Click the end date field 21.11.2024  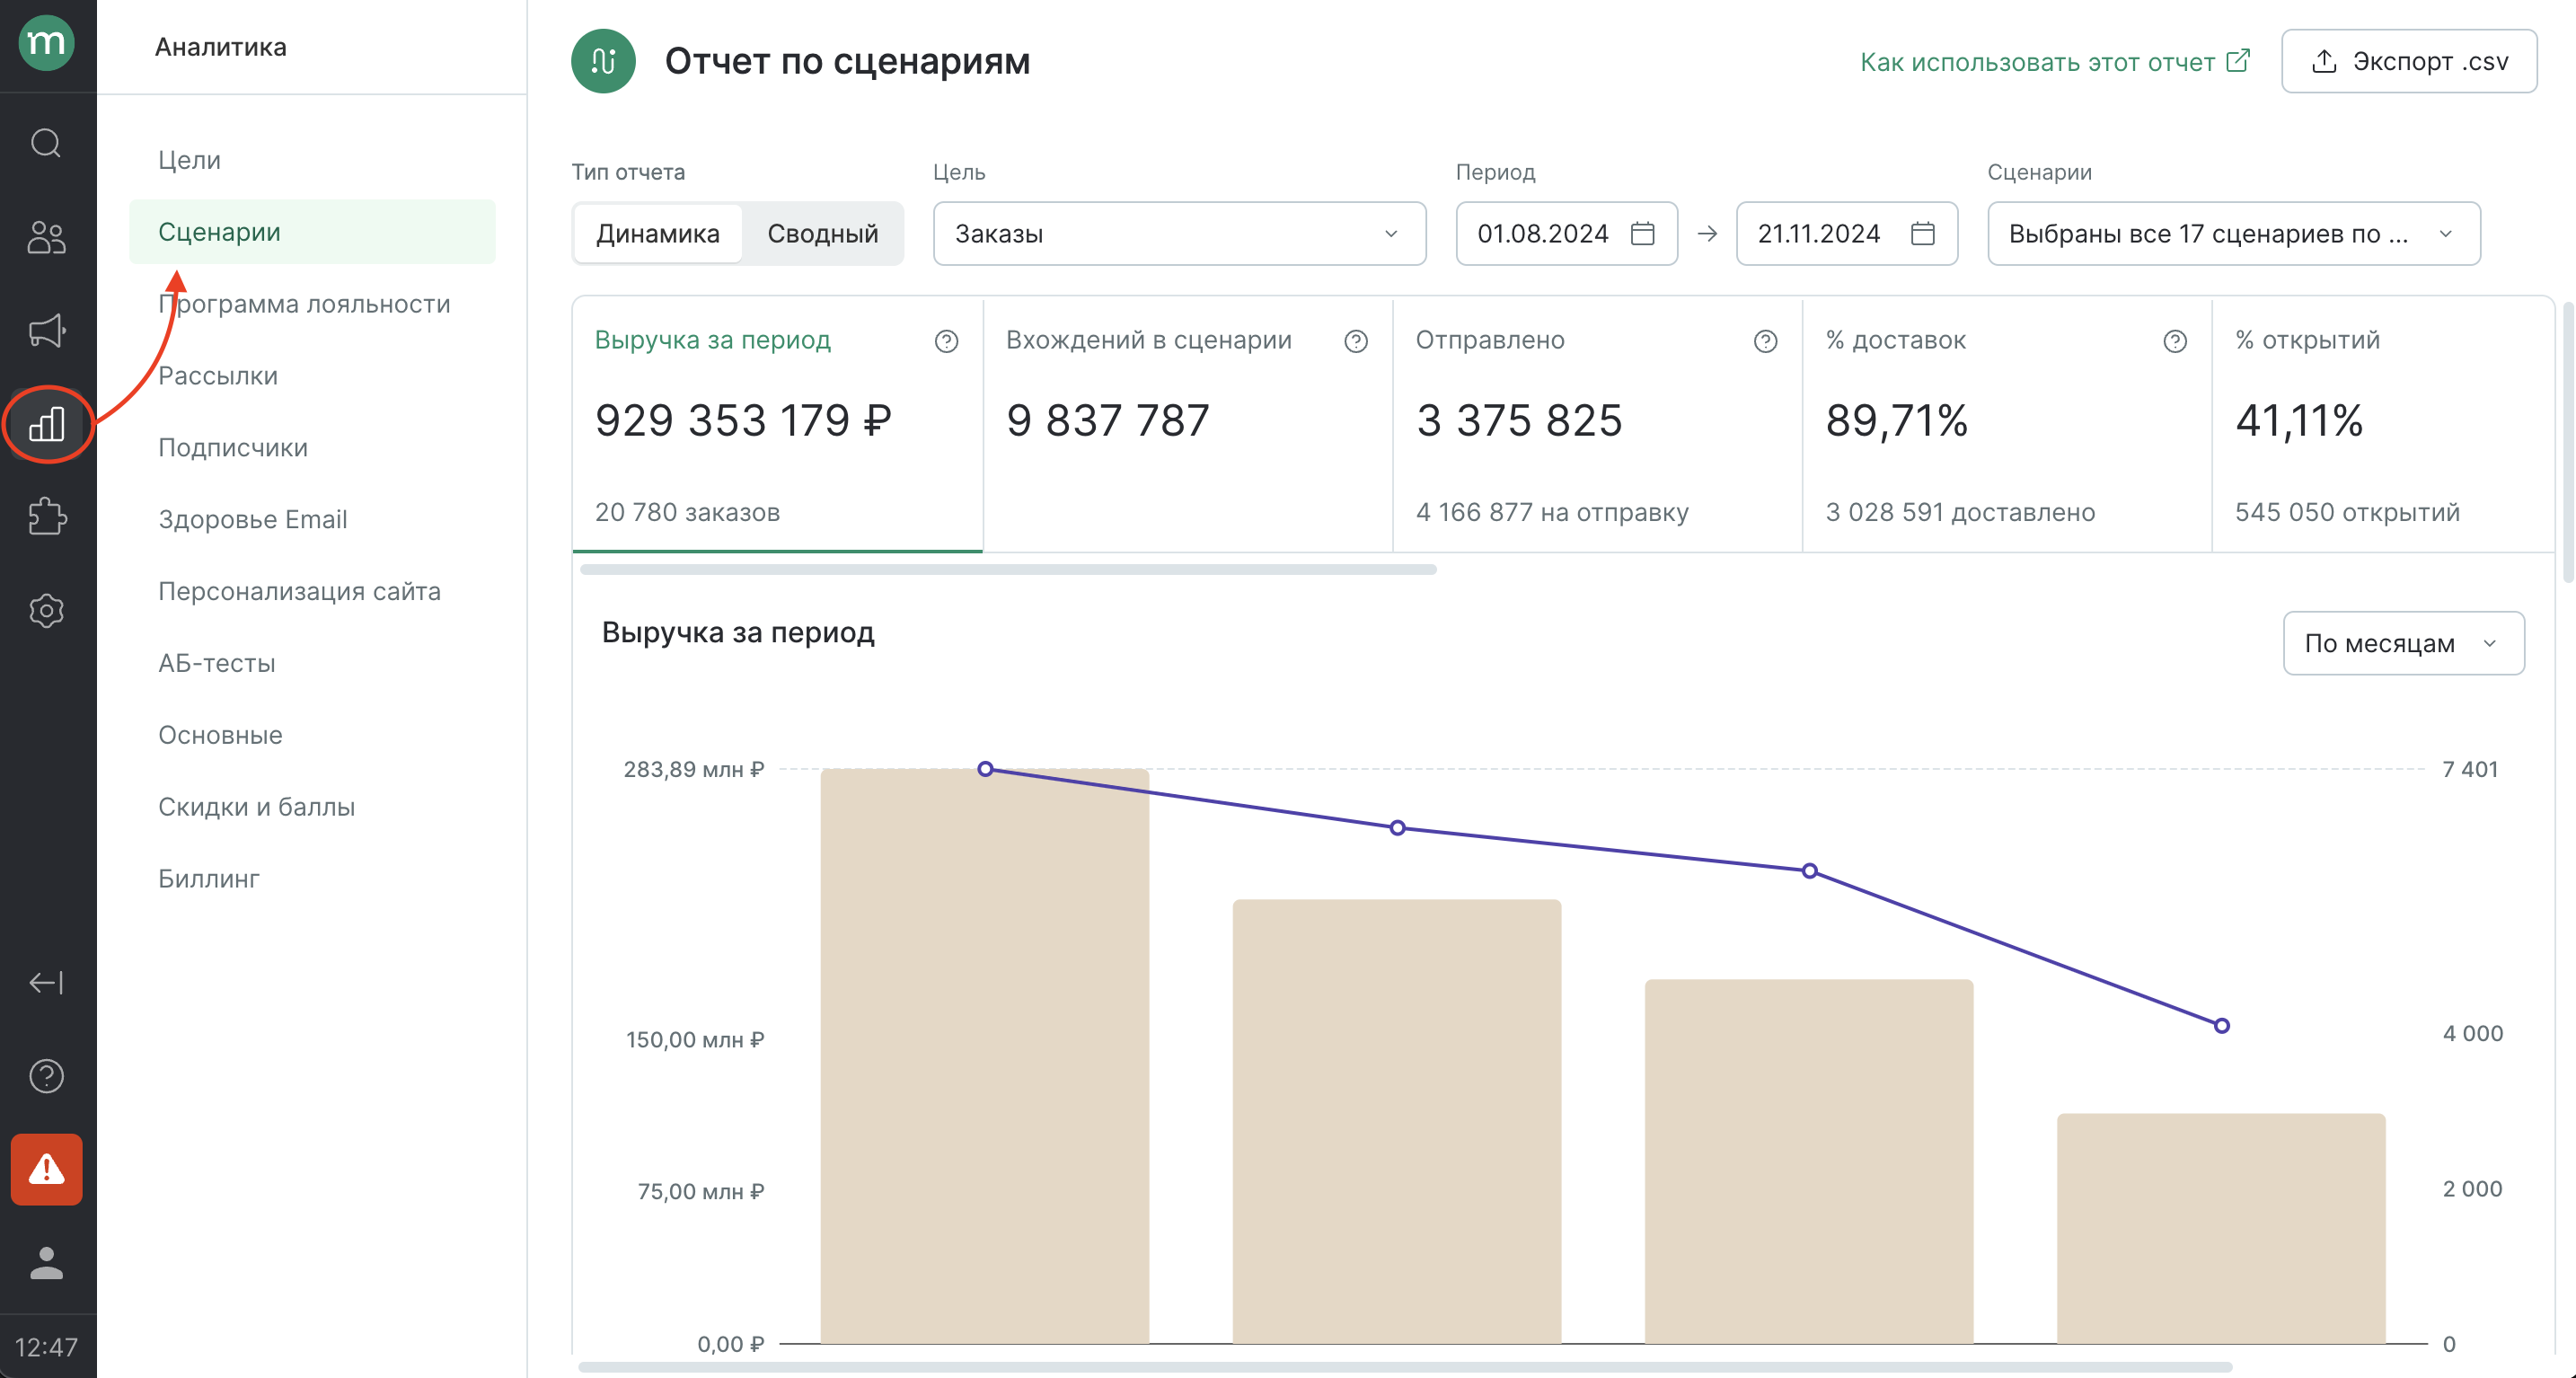coord(1846,233)
